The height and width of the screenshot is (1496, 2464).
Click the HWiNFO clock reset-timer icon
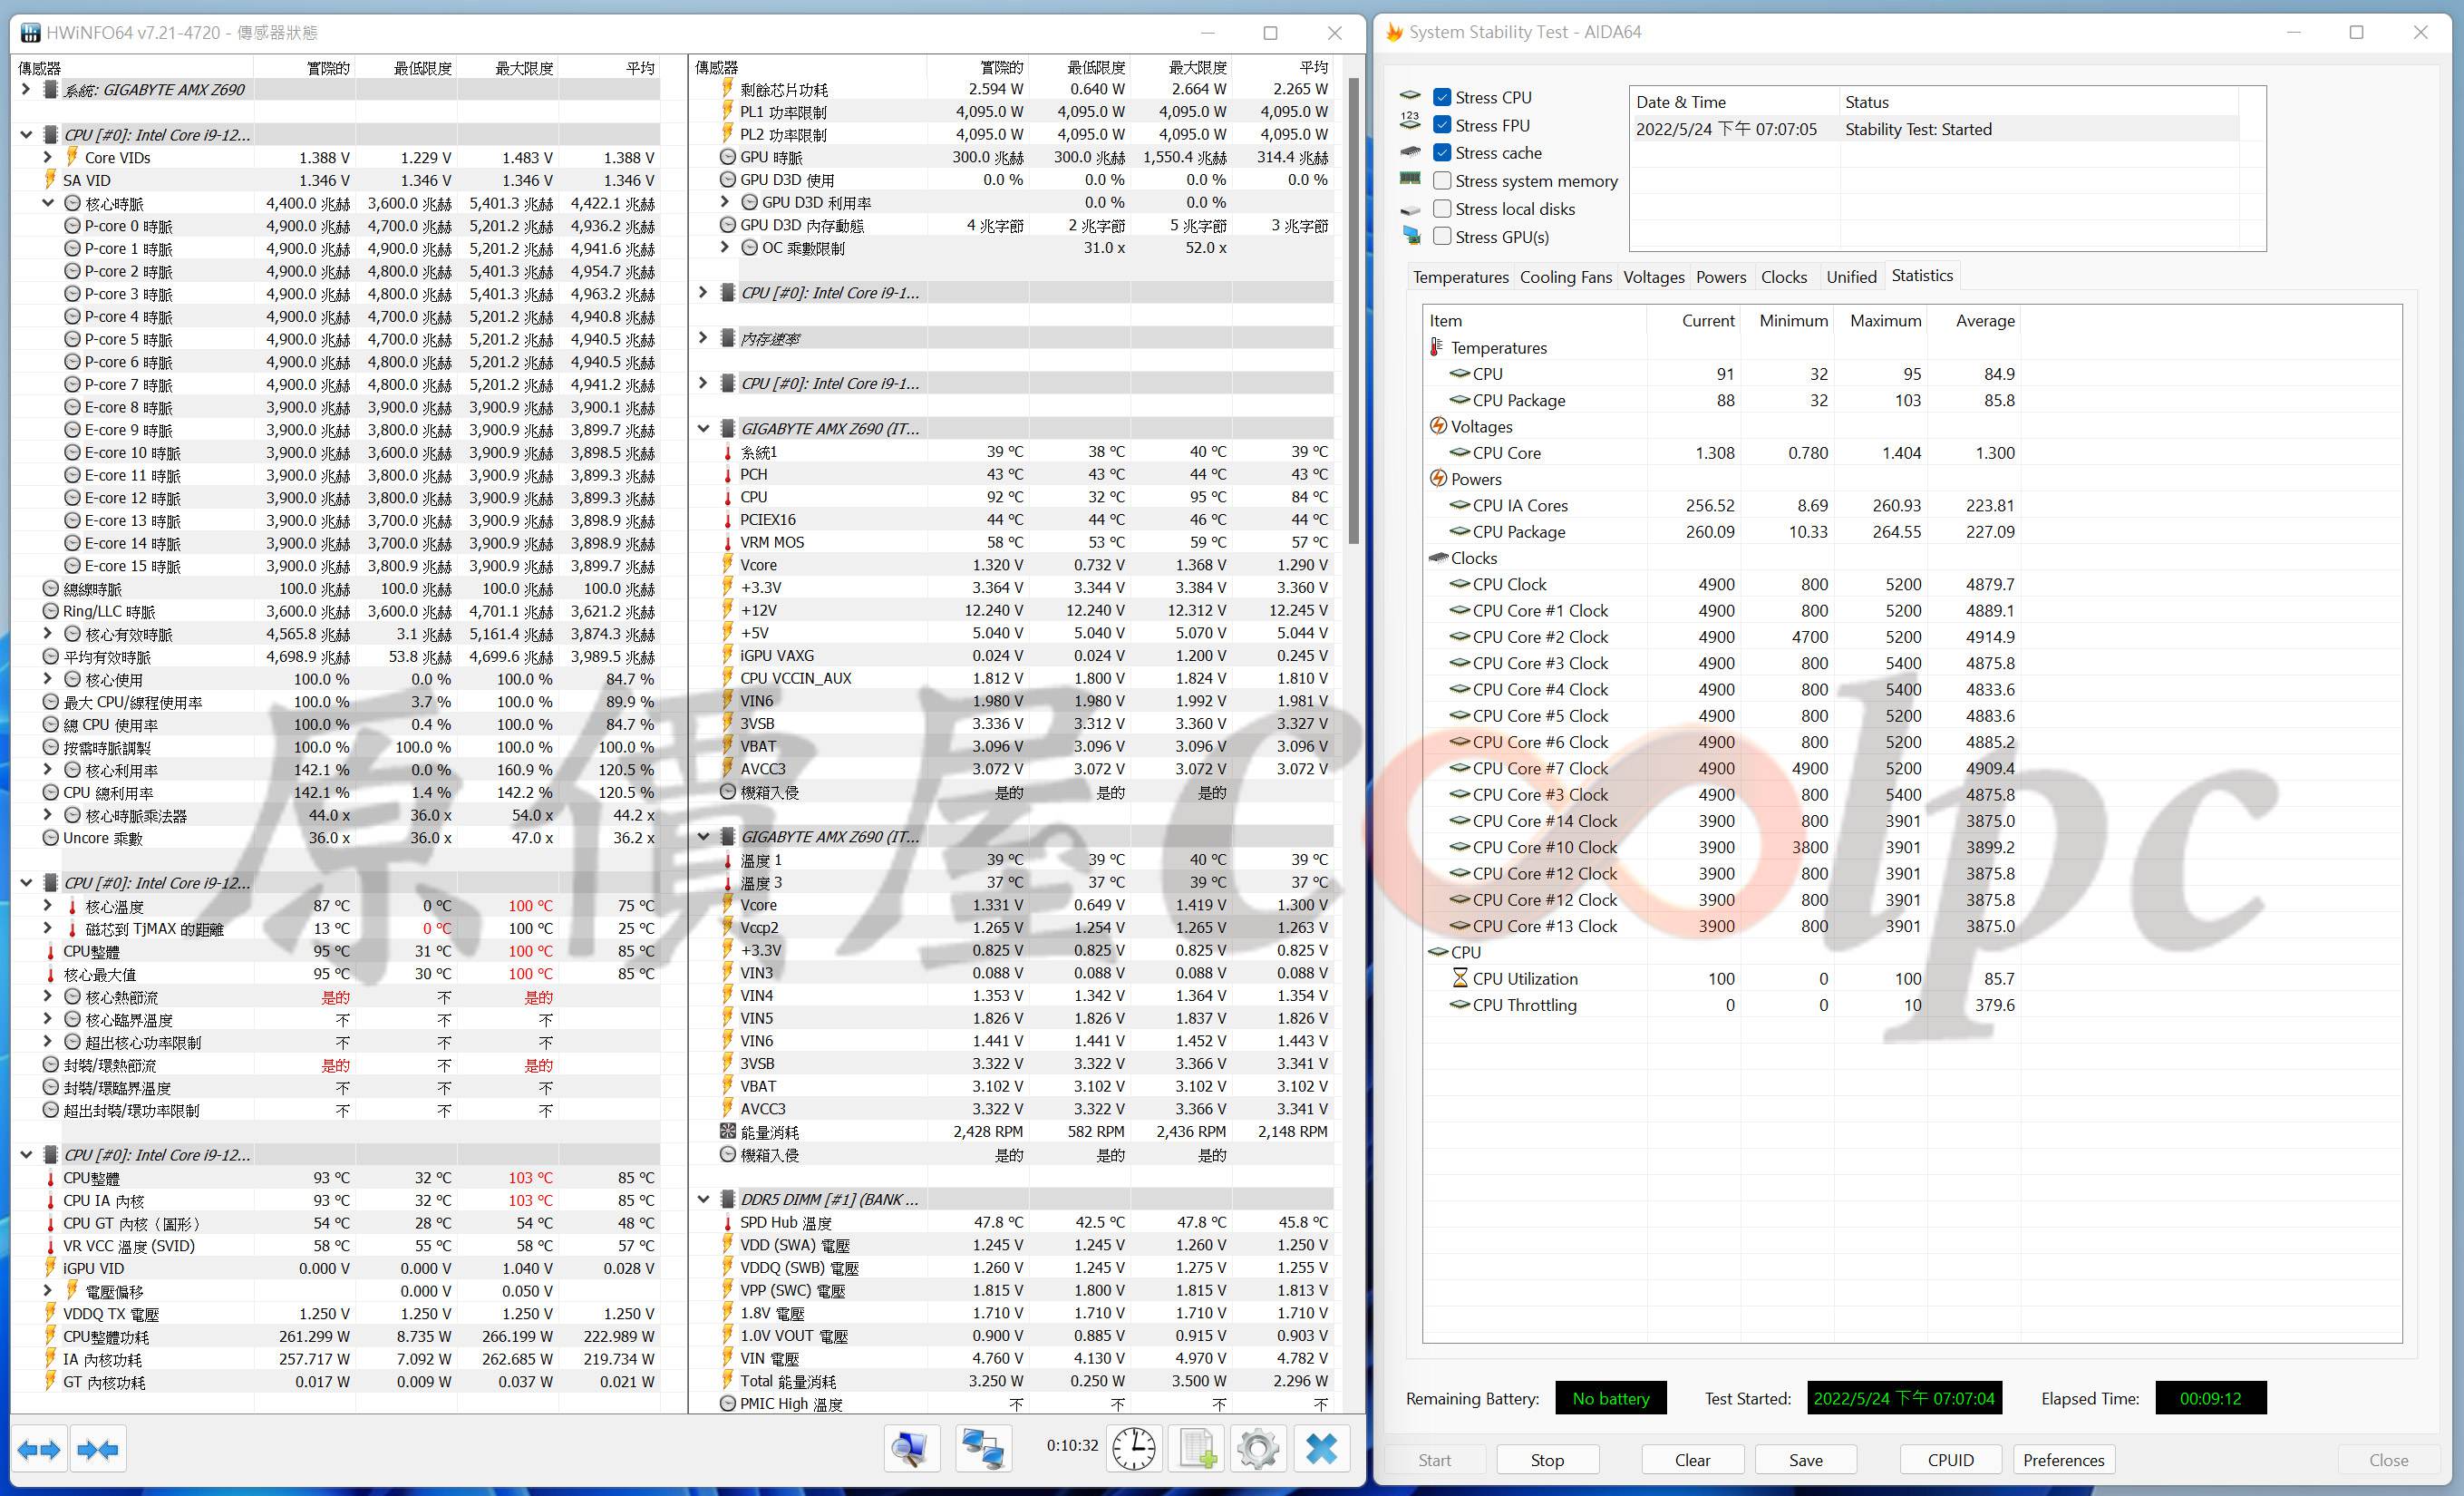(1134, 1448)
